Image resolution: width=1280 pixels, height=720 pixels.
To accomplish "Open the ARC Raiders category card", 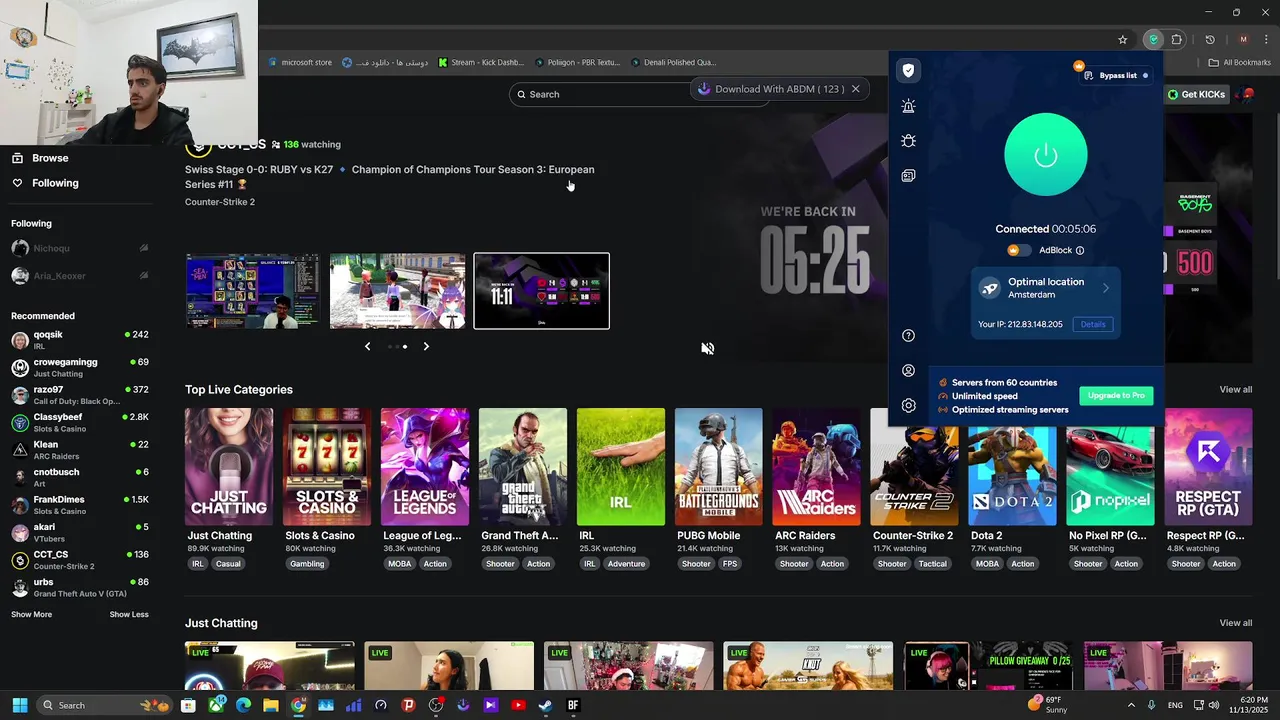I will pos(817,467).
